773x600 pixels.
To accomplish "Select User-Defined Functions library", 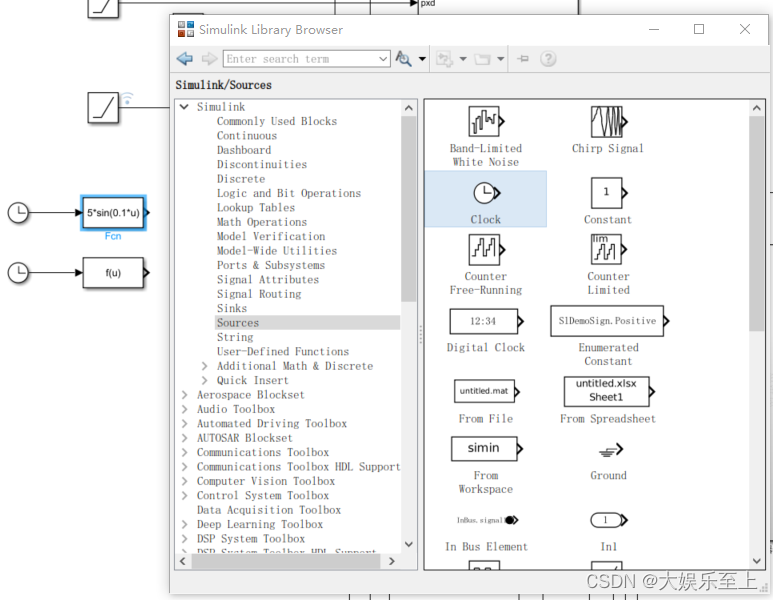I will (x=283, y=352).
